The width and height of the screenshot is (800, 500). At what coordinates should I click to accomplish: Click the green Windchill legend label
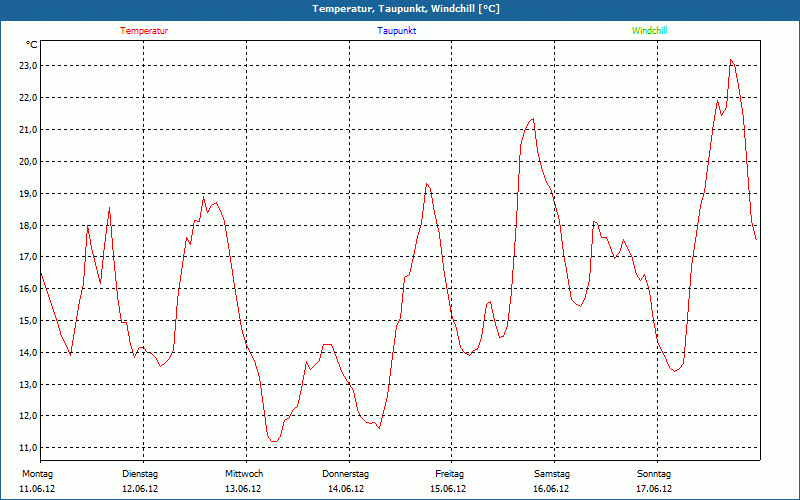[x=649, y=31]
